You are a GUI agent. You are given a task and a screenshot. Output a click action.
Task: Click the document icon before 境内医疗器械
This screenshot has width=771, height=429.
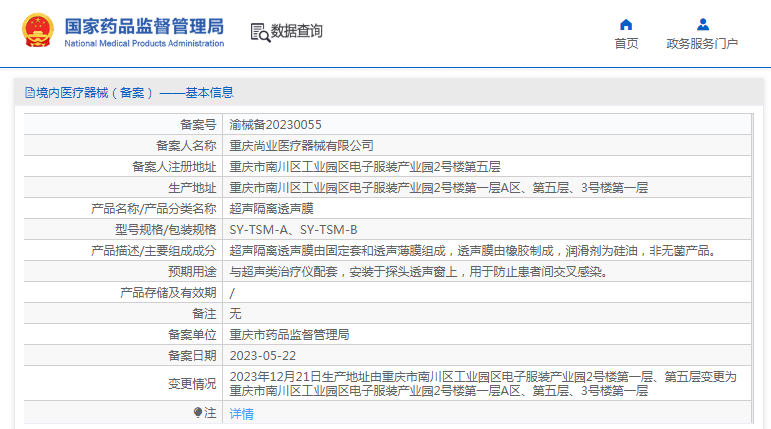pyautogui.click(x=30, y=92)
